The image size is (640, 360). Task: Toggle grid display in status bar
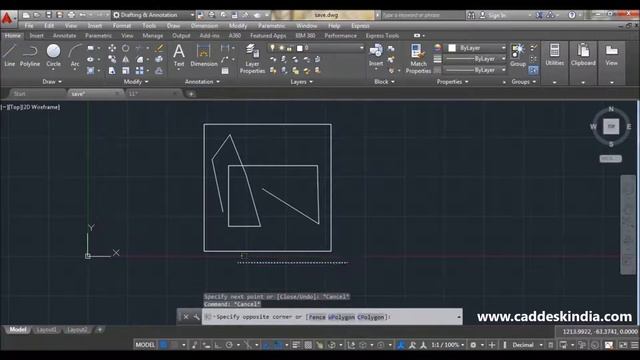[x=163, y=345]
